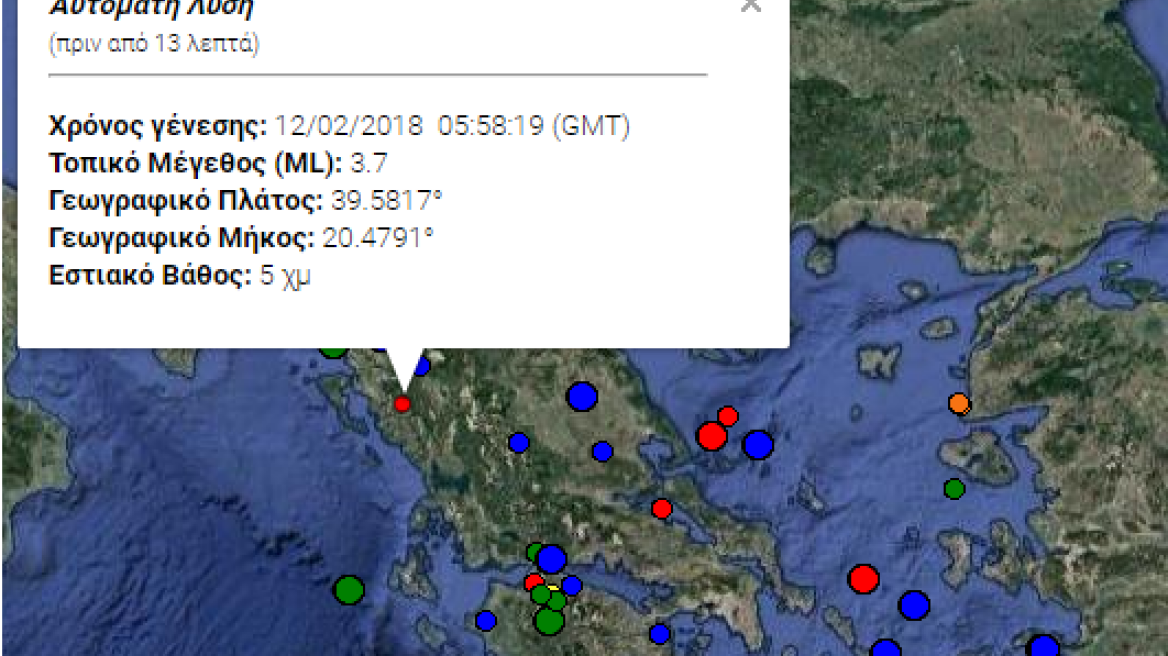This screenshot has height=656, width=1168.
Task: Select the red marker in the eastern Aegean
Action: click(863, 577)
